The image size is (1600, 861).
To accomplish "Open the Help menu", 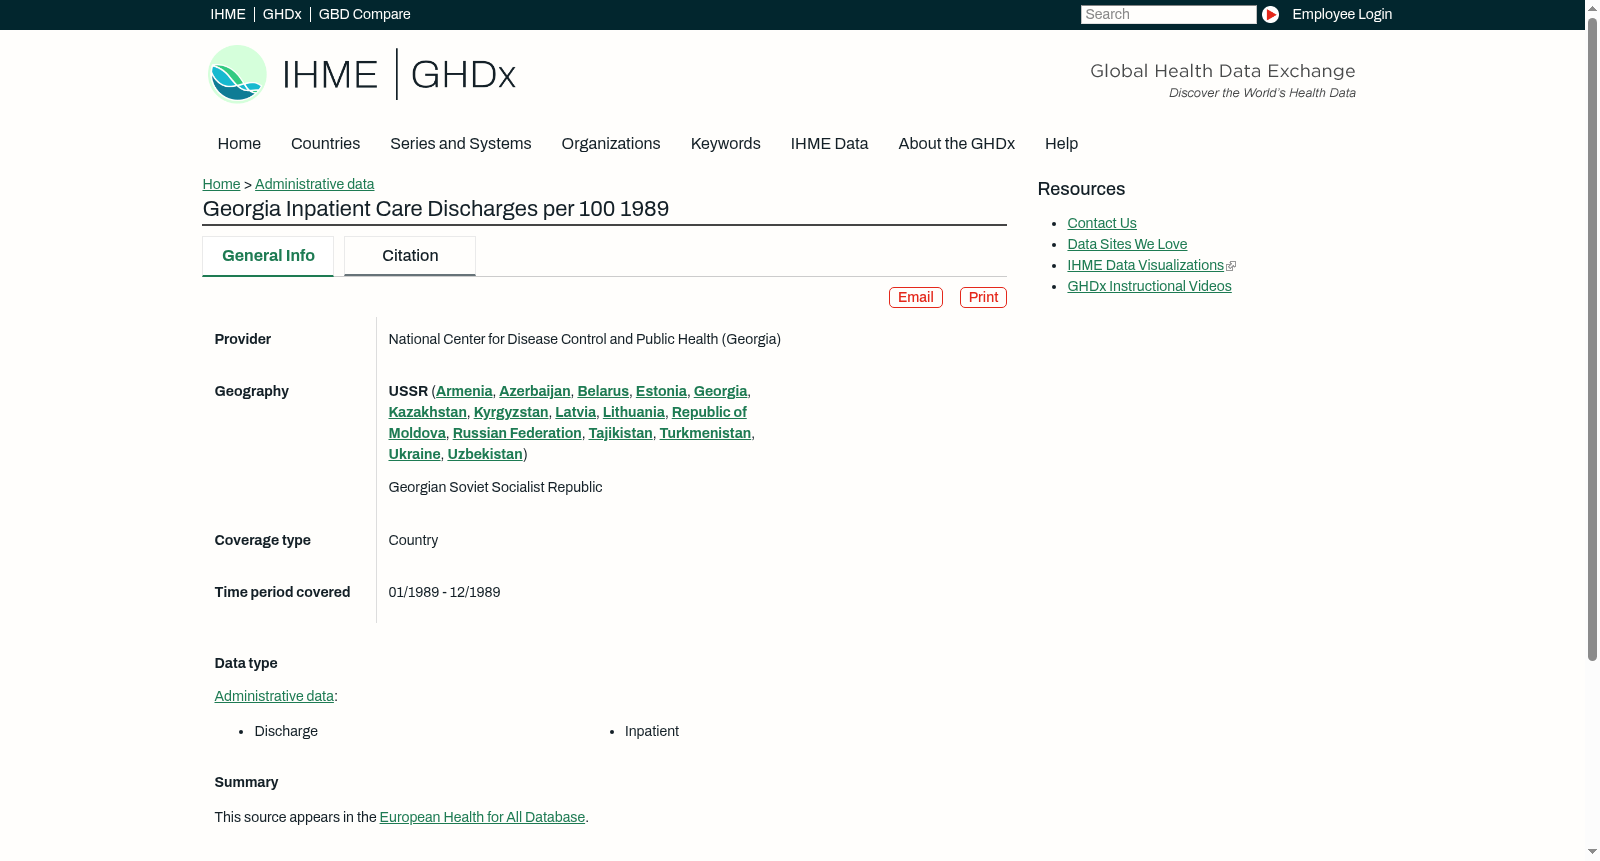I will [1062, 144].
